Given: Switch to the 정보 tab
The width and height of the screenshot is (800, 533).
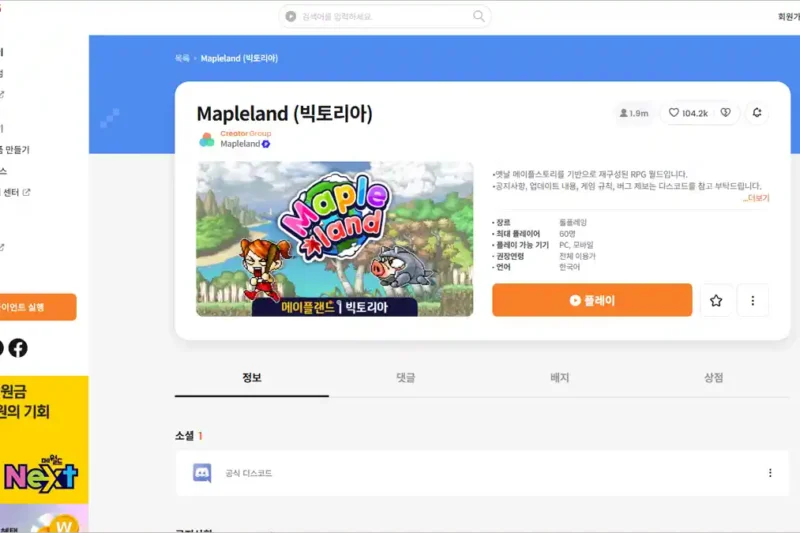Looking at the screenshot, I should (252, 378).
